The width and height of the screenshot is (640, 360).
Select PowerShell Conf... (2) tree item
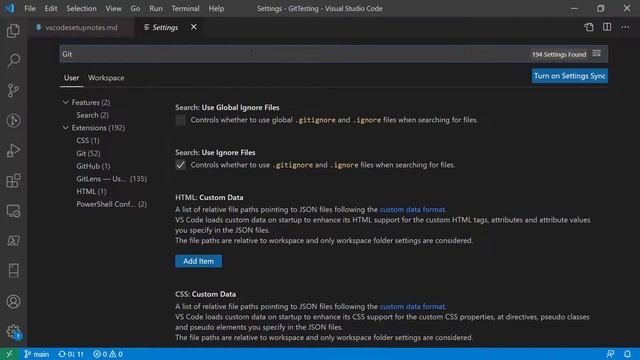pos(111,204)
